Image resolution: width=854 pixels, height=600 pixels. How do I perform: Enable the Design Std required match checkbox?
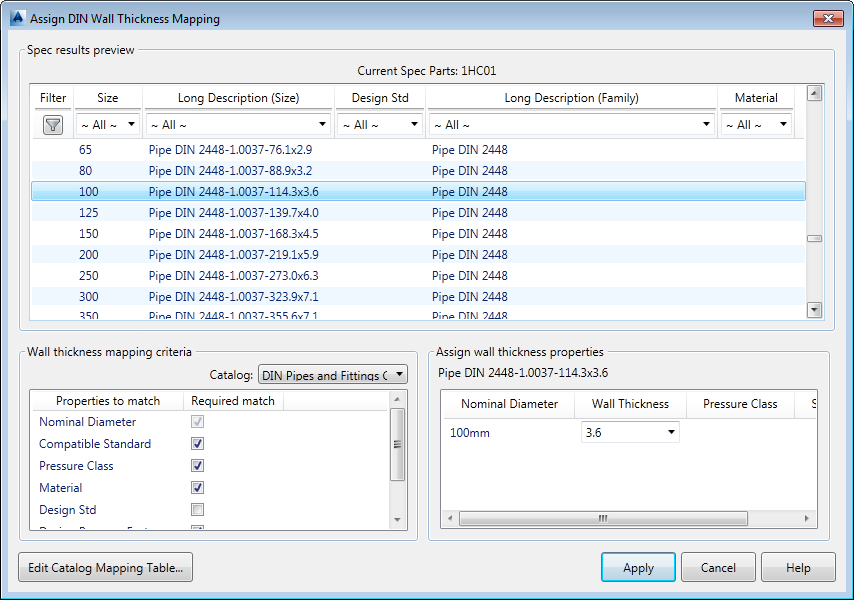197,509
